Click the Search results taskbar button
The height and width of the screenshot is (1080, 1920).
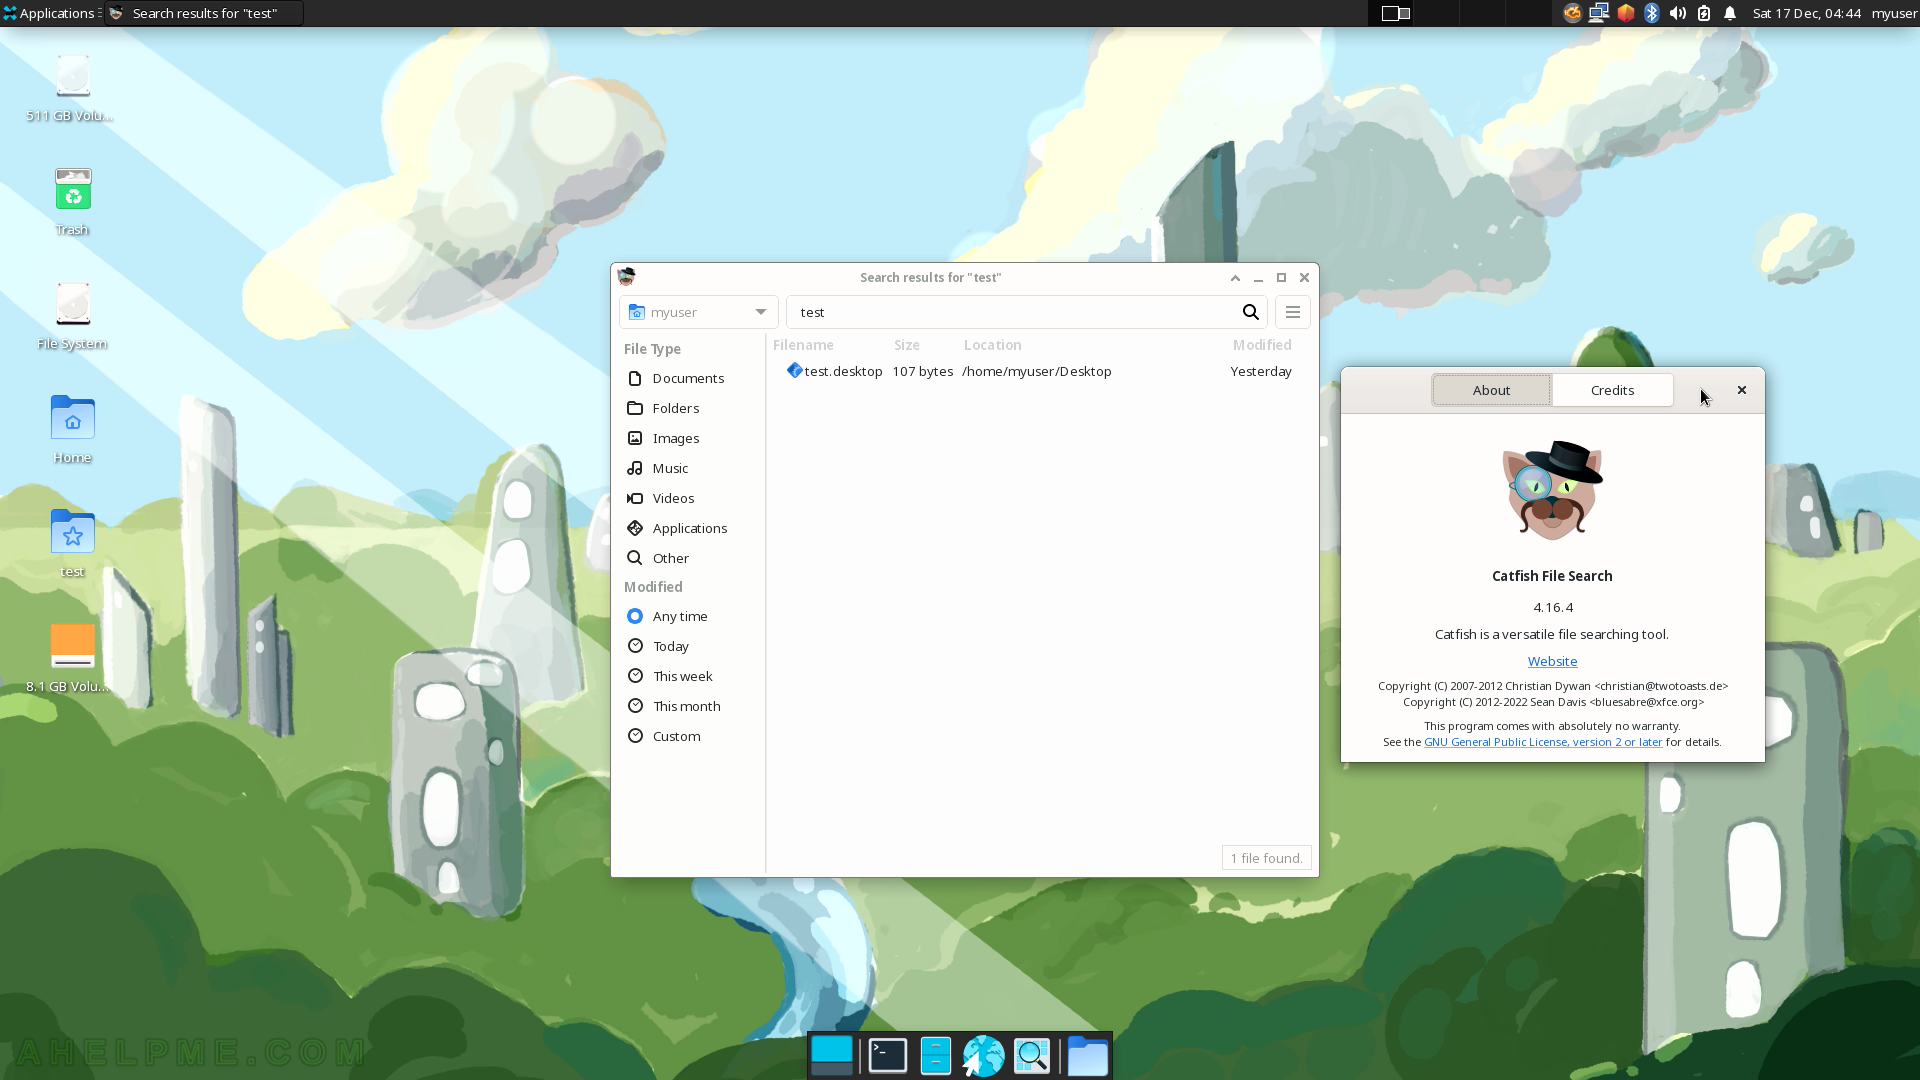(204, 13)
